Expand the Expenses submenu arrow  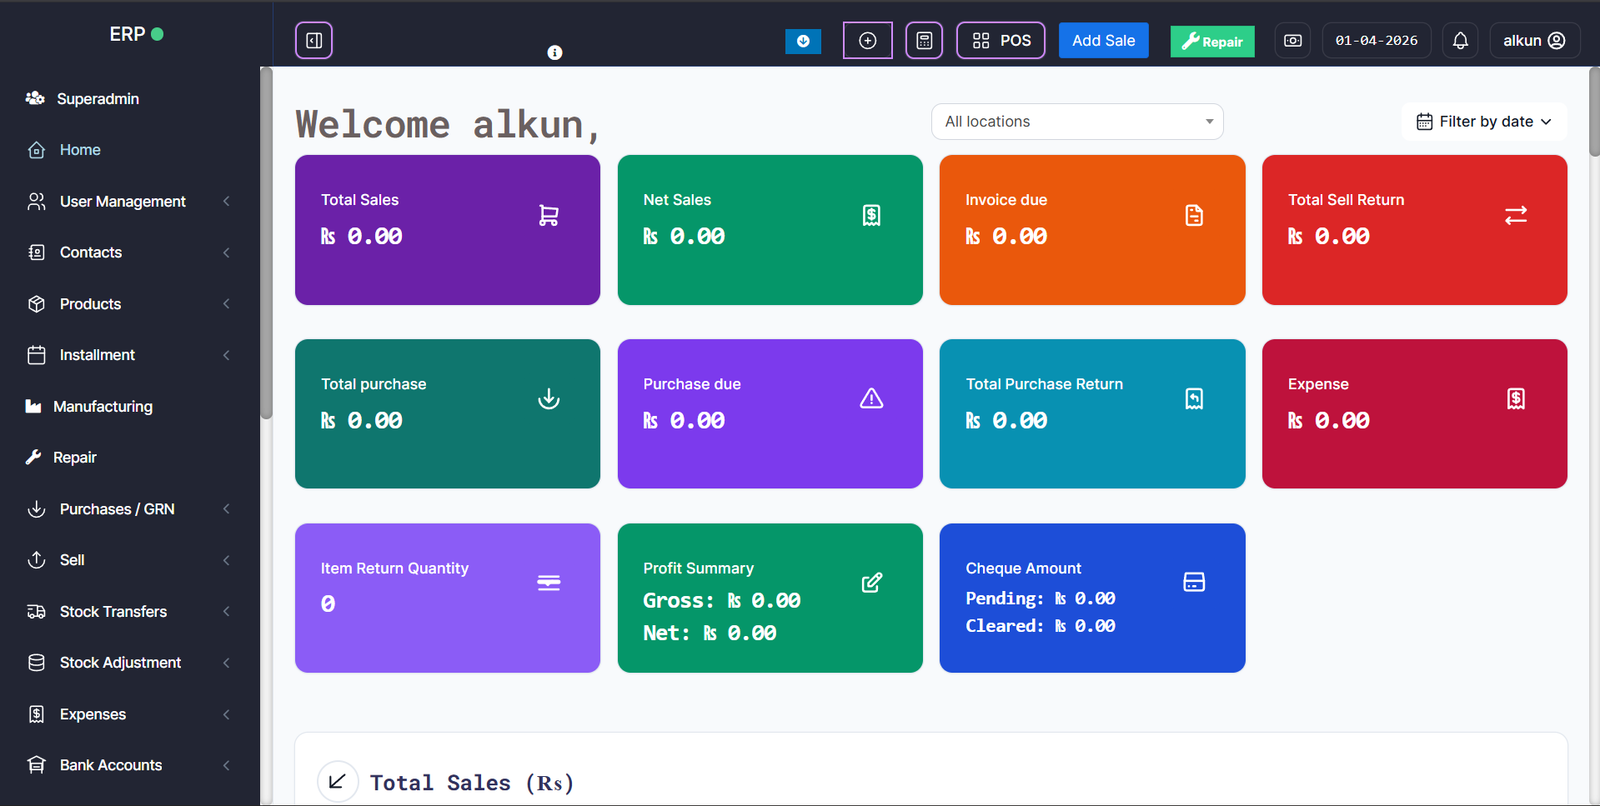(226, 714)
